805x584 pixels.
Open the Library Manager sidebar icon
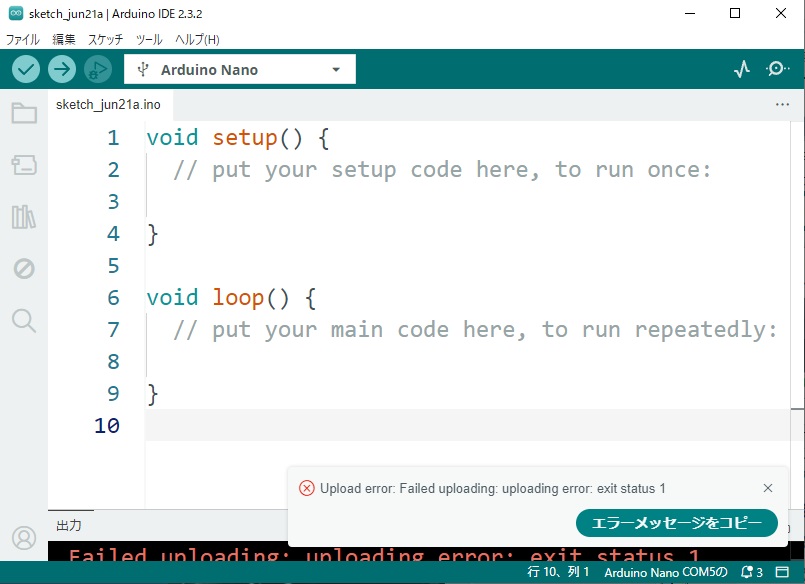[x=24, y=217]
